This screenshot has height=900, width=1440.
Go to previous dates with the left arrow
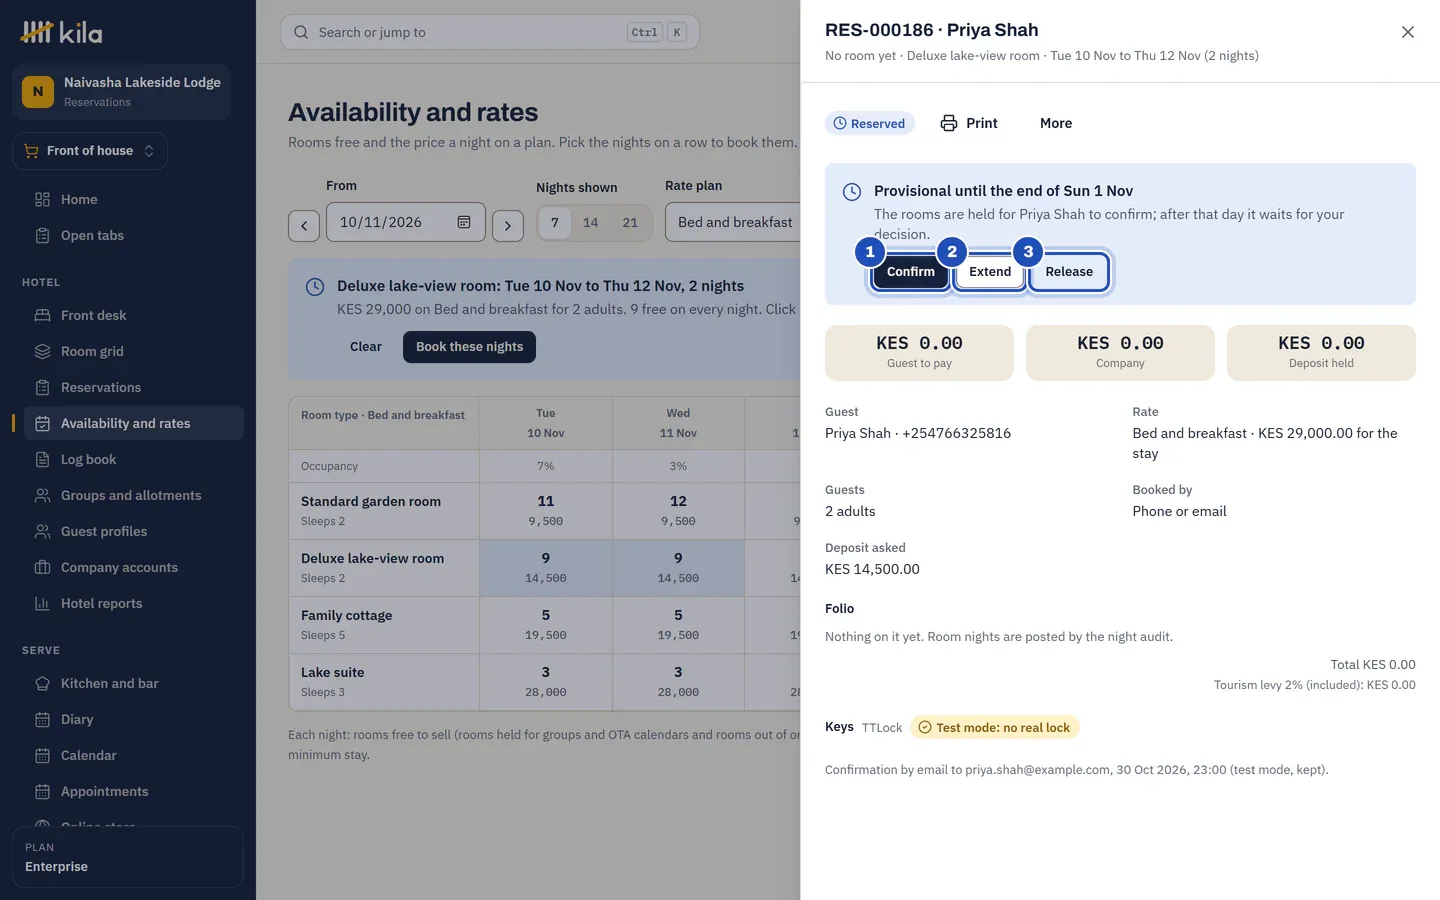(304, 225)
